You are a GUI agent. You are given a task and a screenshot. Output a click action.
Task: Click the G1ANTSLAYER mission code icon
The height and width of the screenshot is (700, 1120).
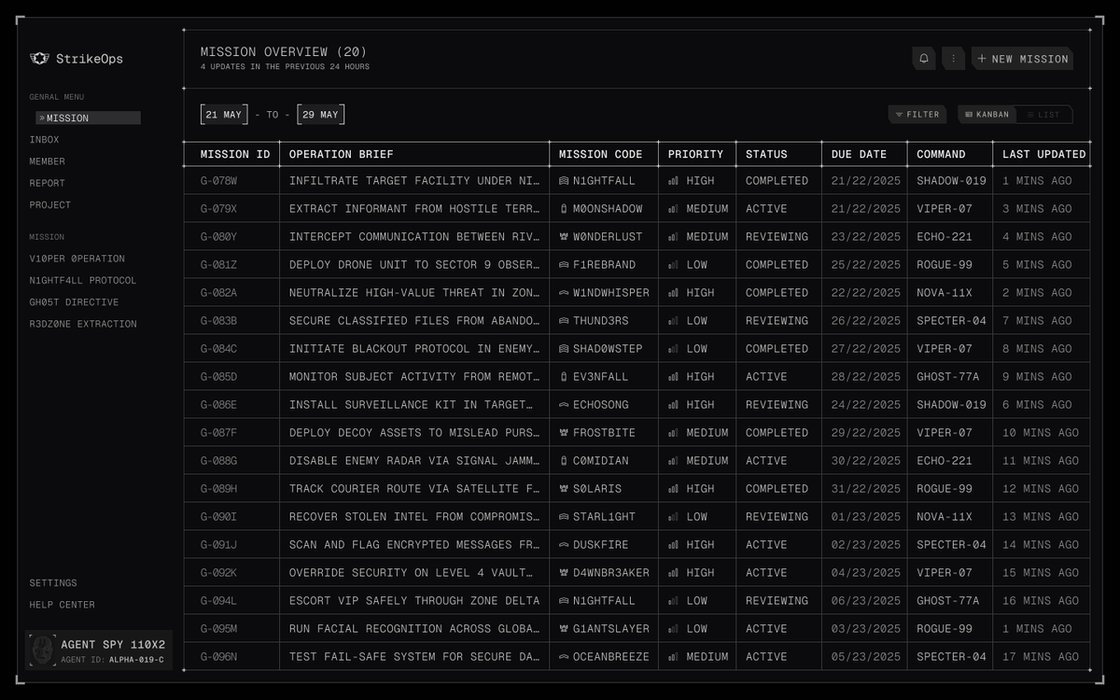pos(564,629)
